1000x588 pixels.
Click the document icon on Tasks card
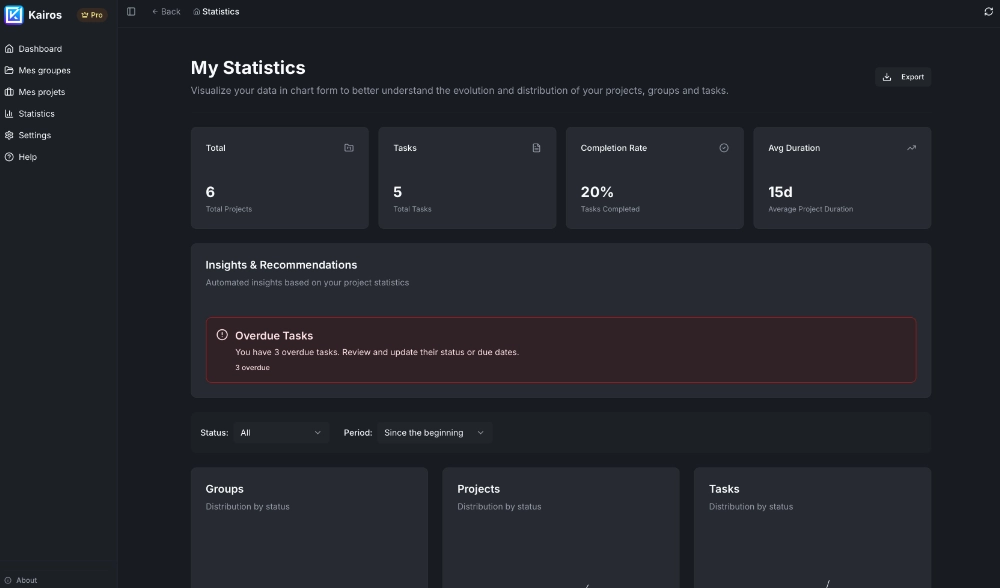click(536, 147)
